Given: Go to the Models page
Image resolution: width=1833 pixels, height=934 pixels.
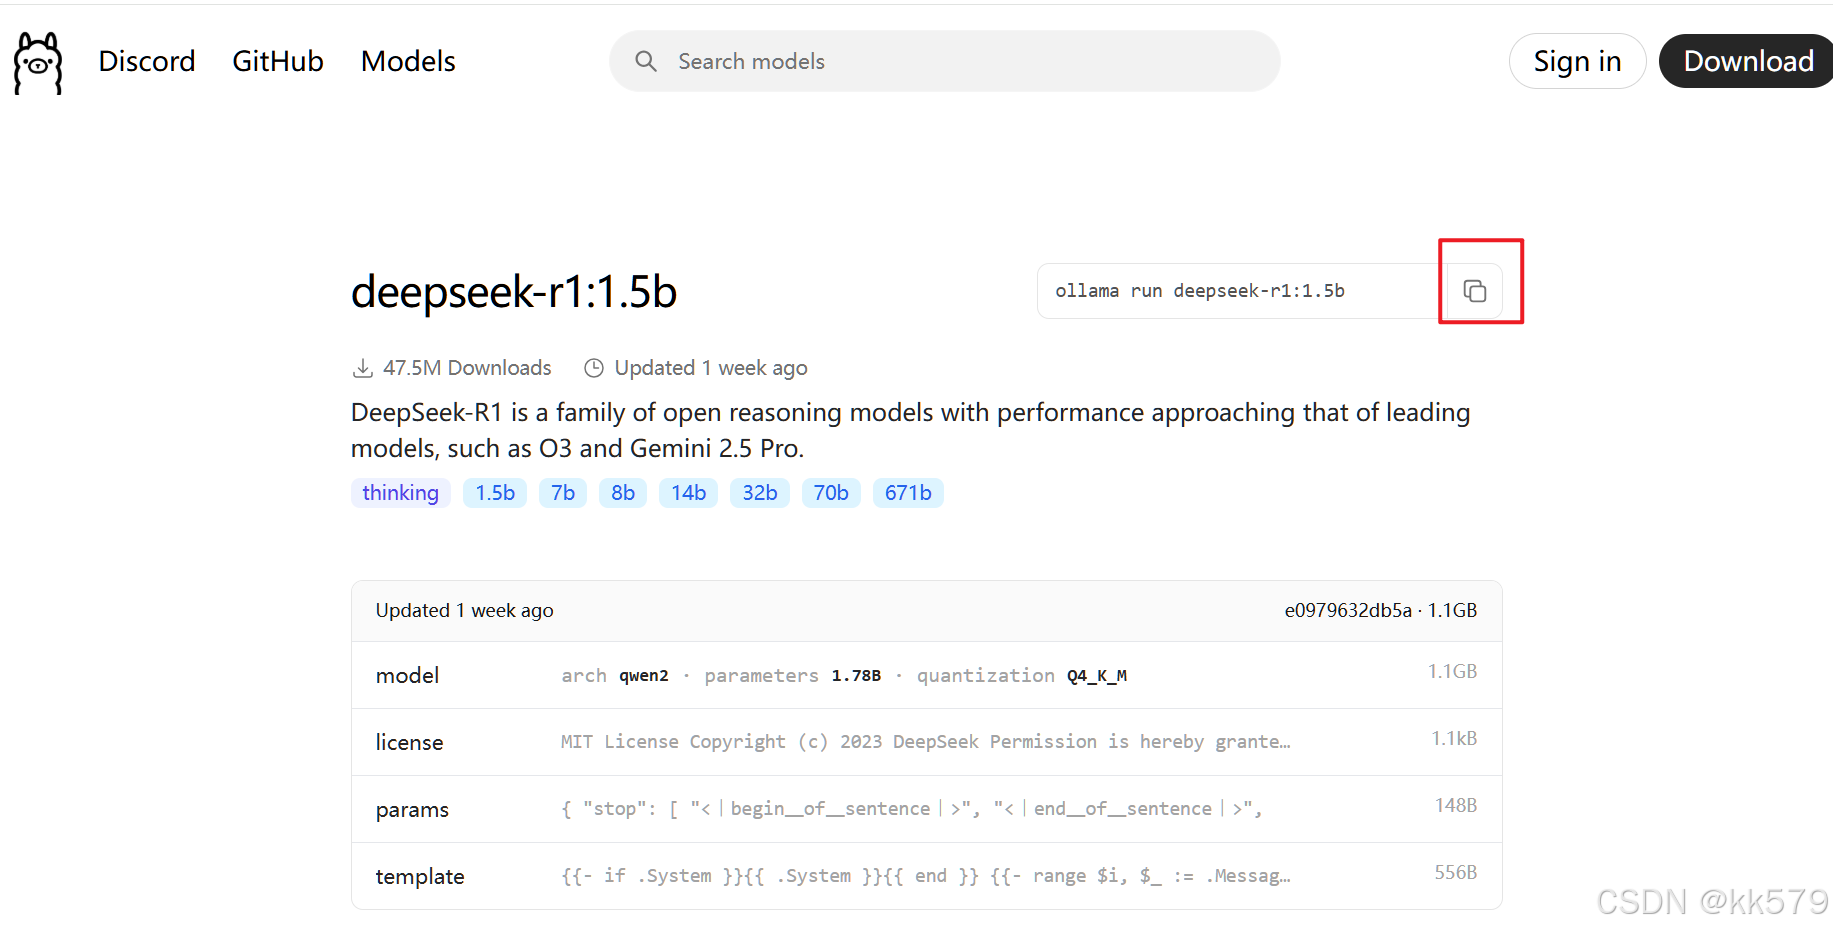Looking at the screenshot, I should [x=408, y=61].
